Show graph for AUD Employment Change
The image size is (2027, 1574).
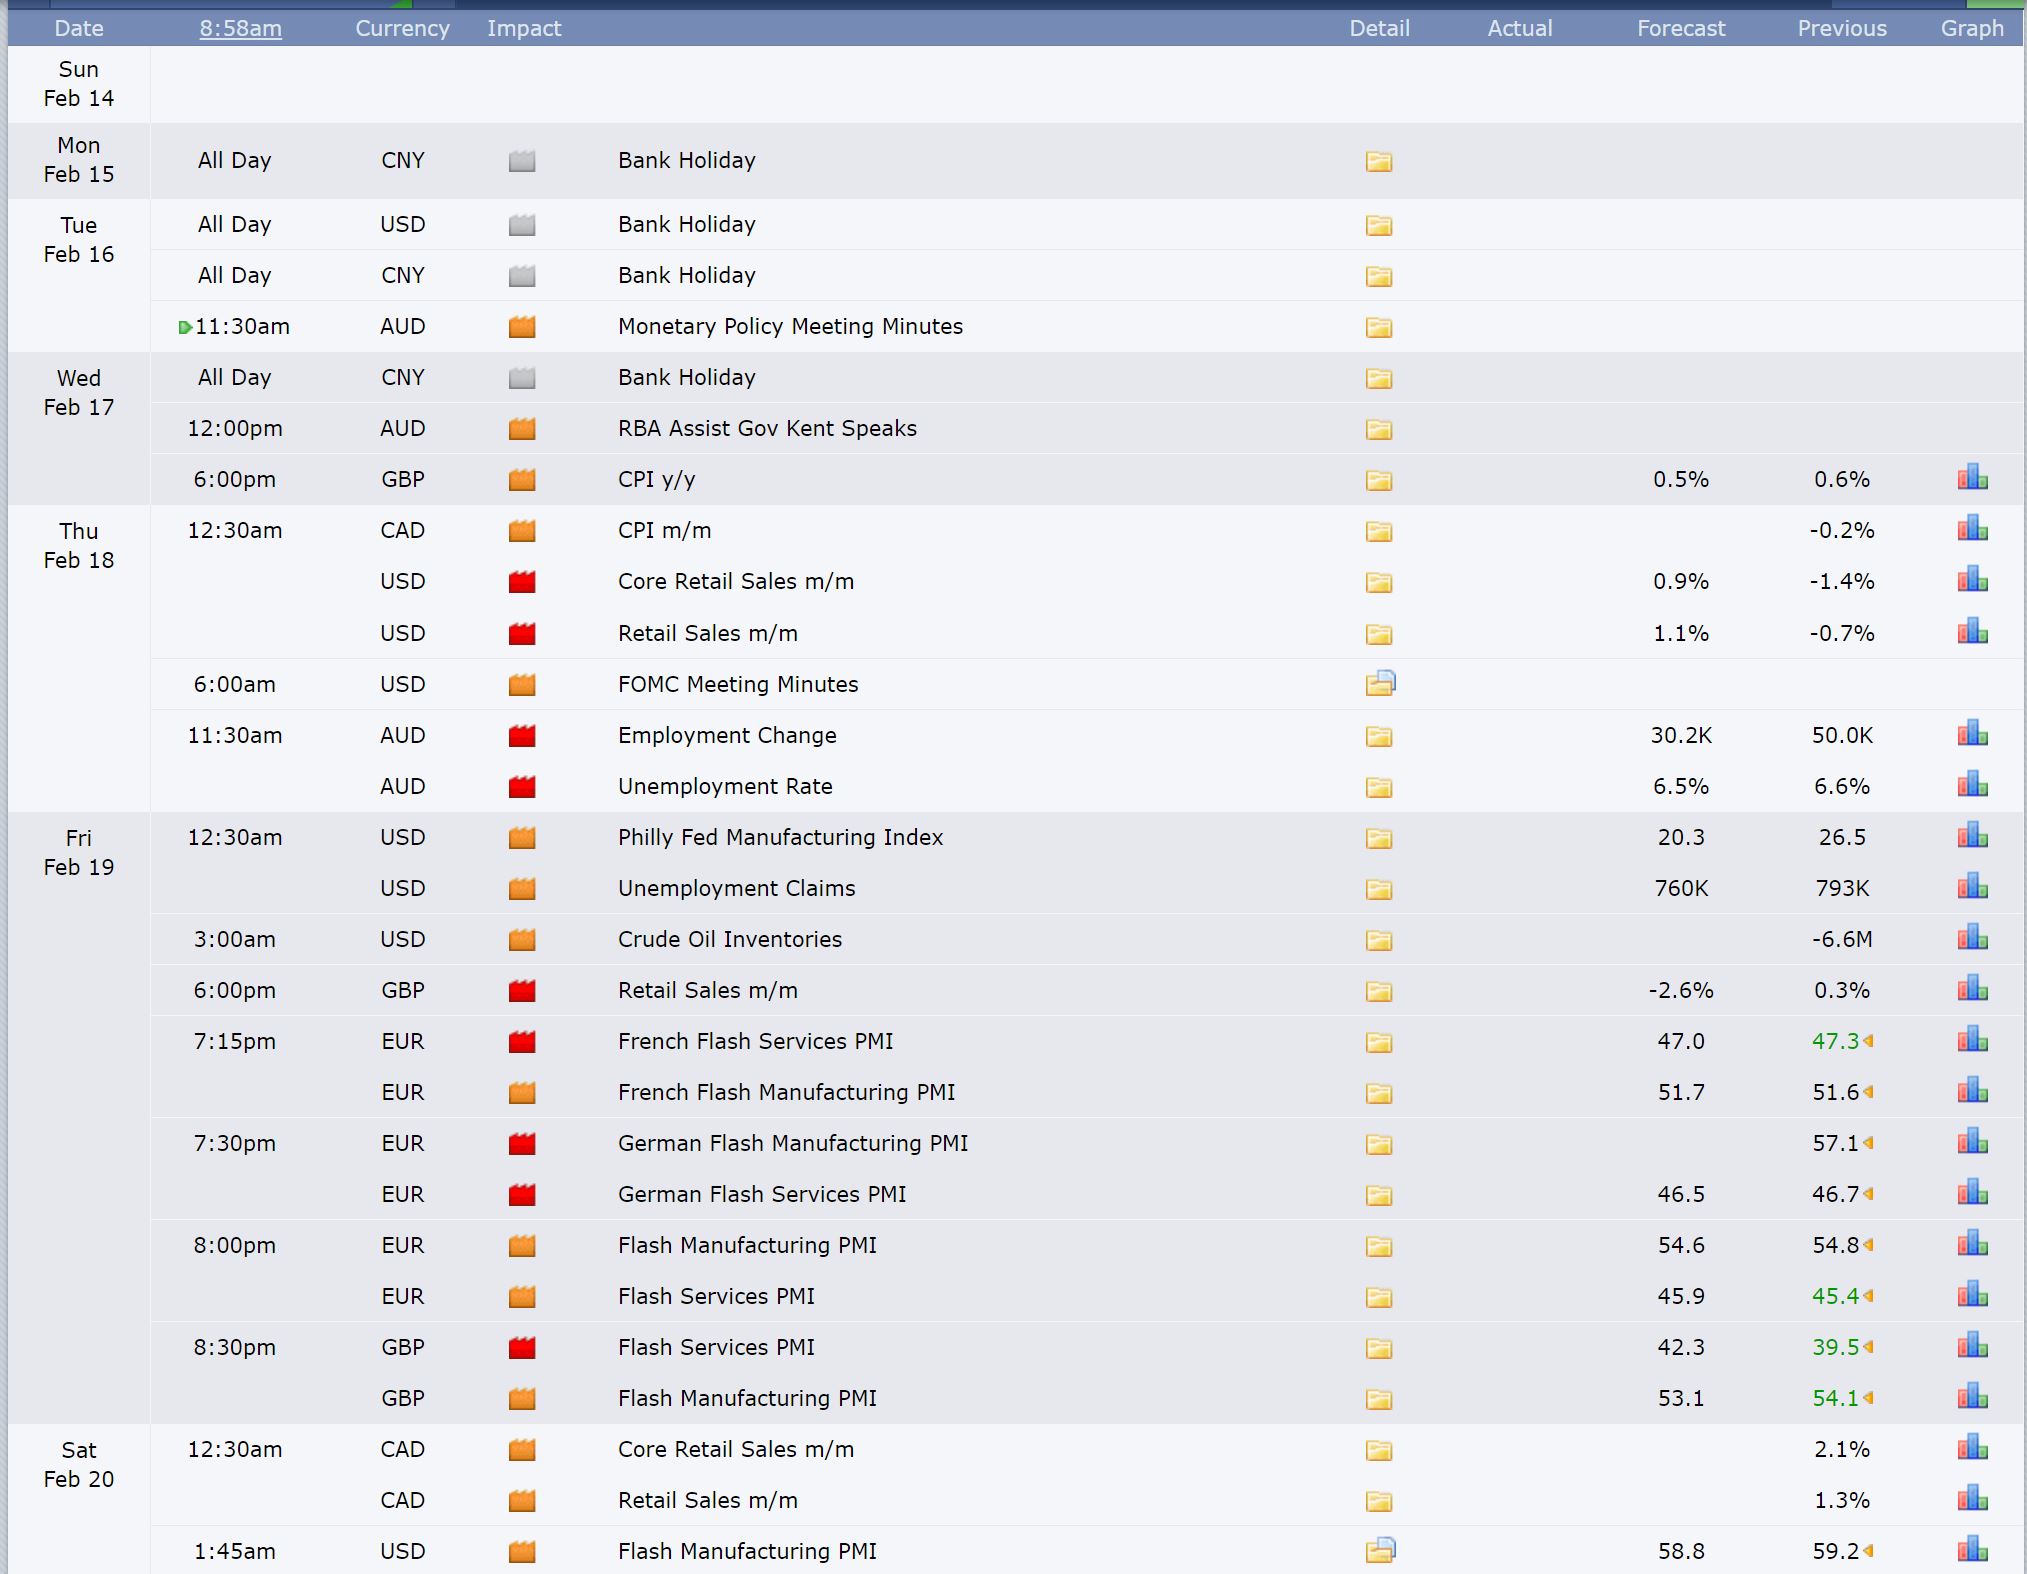(x=1972, y=733)
